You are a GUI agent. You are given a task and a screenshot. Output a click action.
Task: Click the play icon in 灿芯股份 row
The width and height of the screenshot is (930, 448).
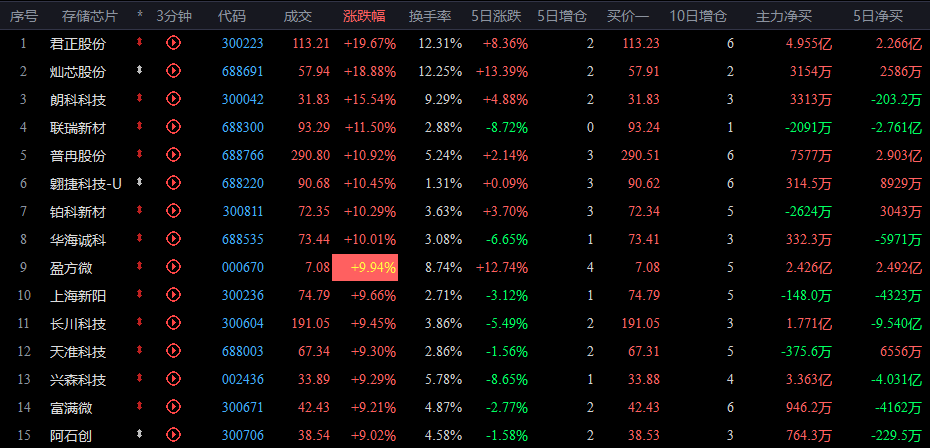(173, 71)
